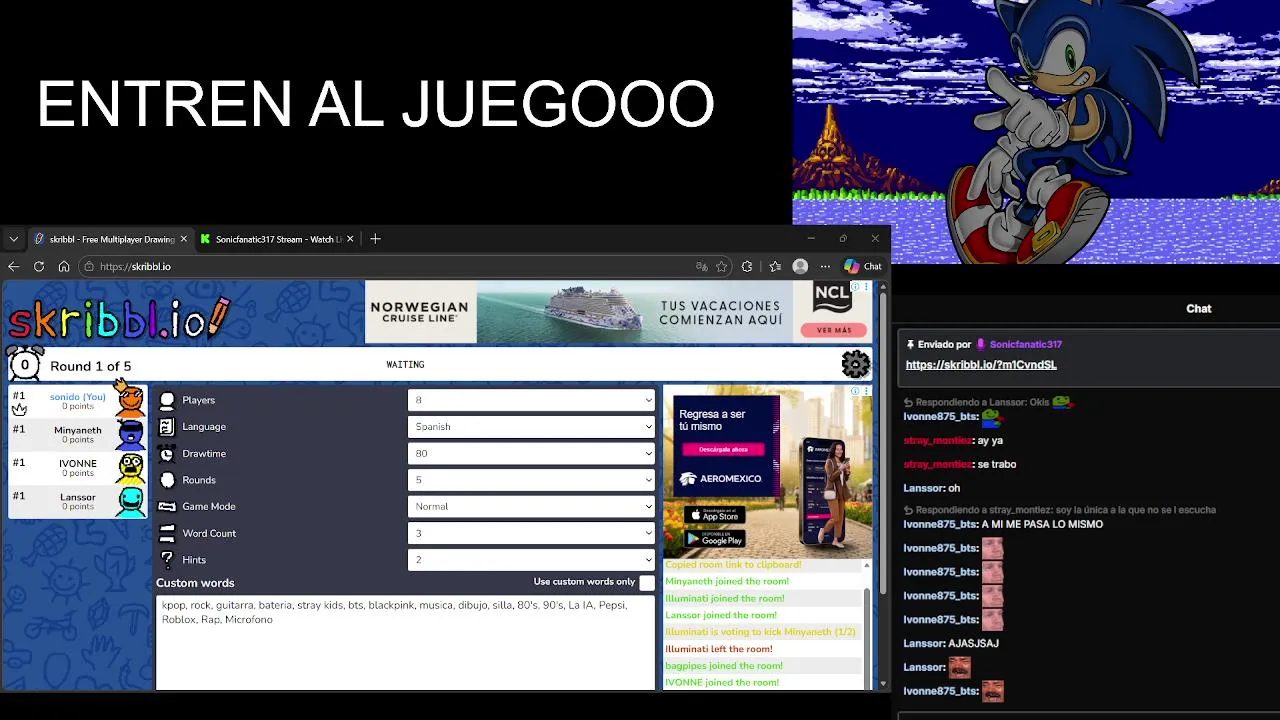This screenshot has width=1280, height=720.
Task: Open the Game Mode dropdown showing Normal
Action: [x=531, y=507]
